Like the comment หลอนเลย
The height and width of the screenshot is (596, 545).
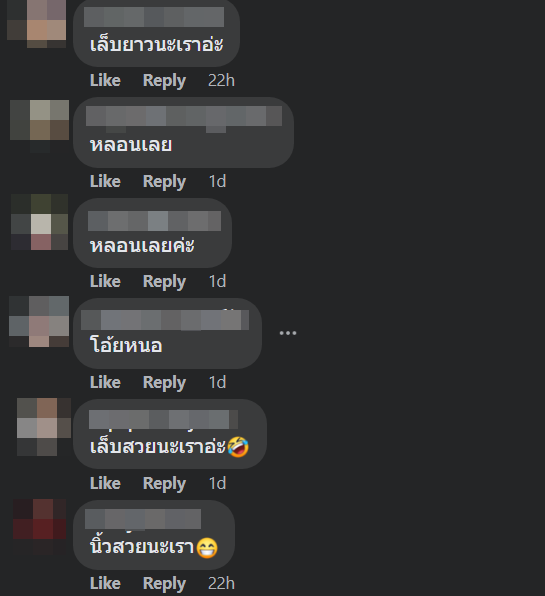pos(105,181)
